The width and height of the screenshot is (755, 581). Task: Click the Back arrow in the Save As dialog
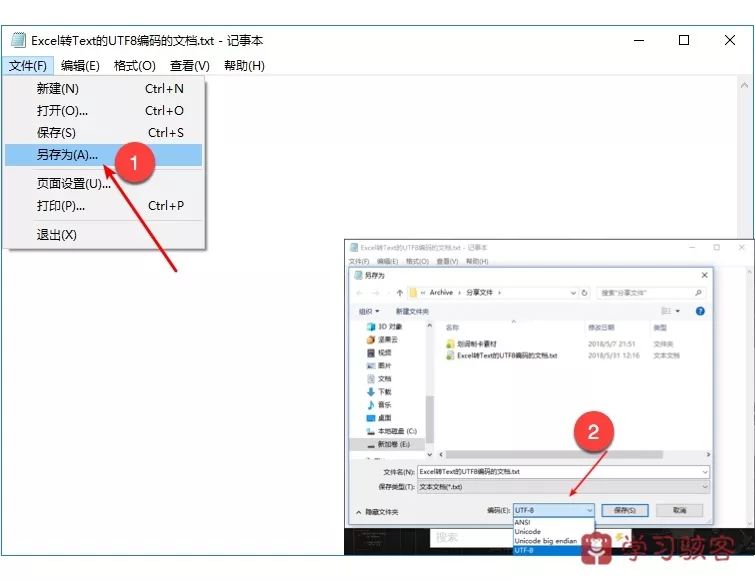(x=359, y=293)
